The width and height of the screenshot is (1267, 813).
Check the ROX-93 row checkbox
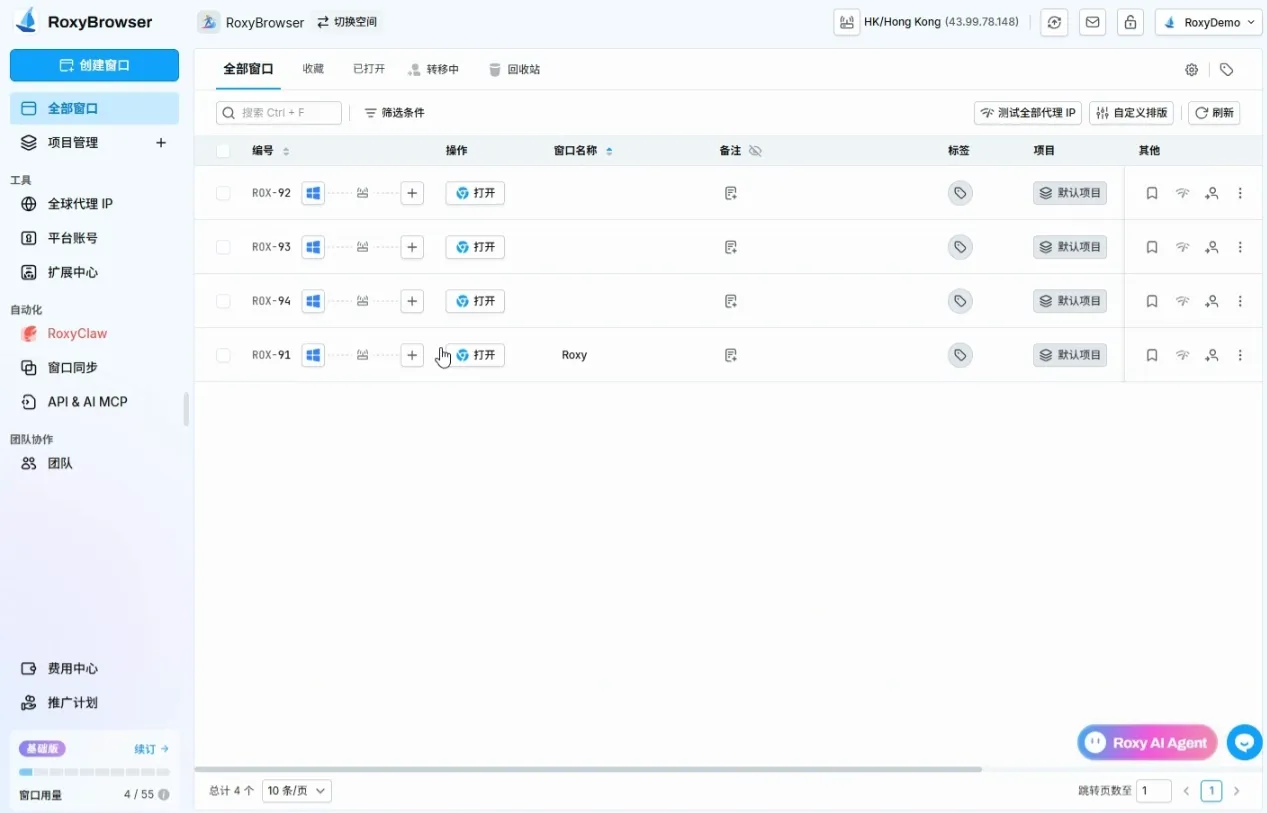(223, 247)
